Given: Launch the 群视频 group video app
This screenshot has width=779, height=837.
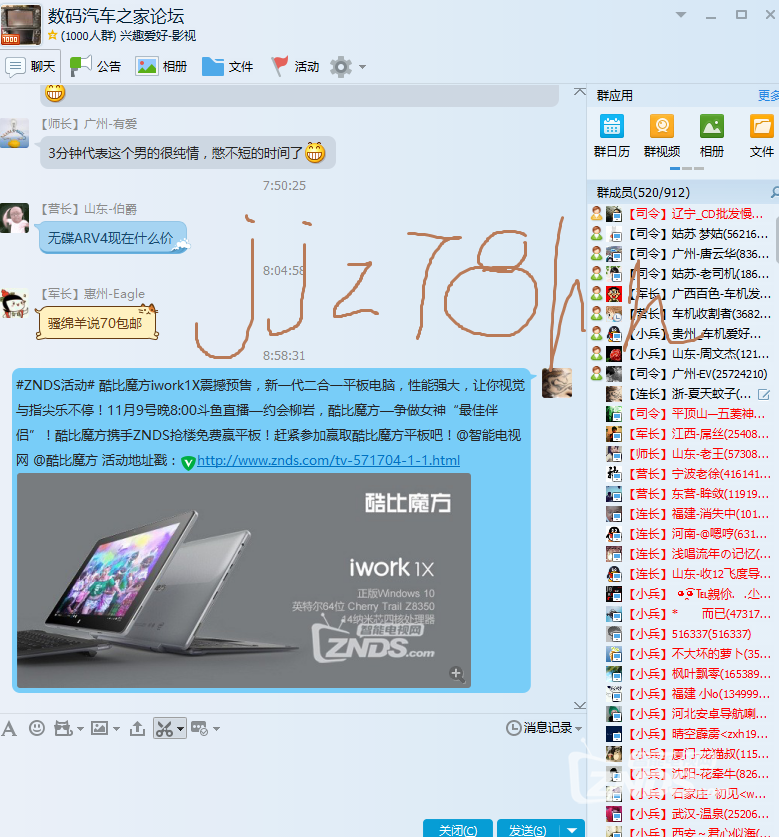Looking at the screenshot, I should pos(662,136).
